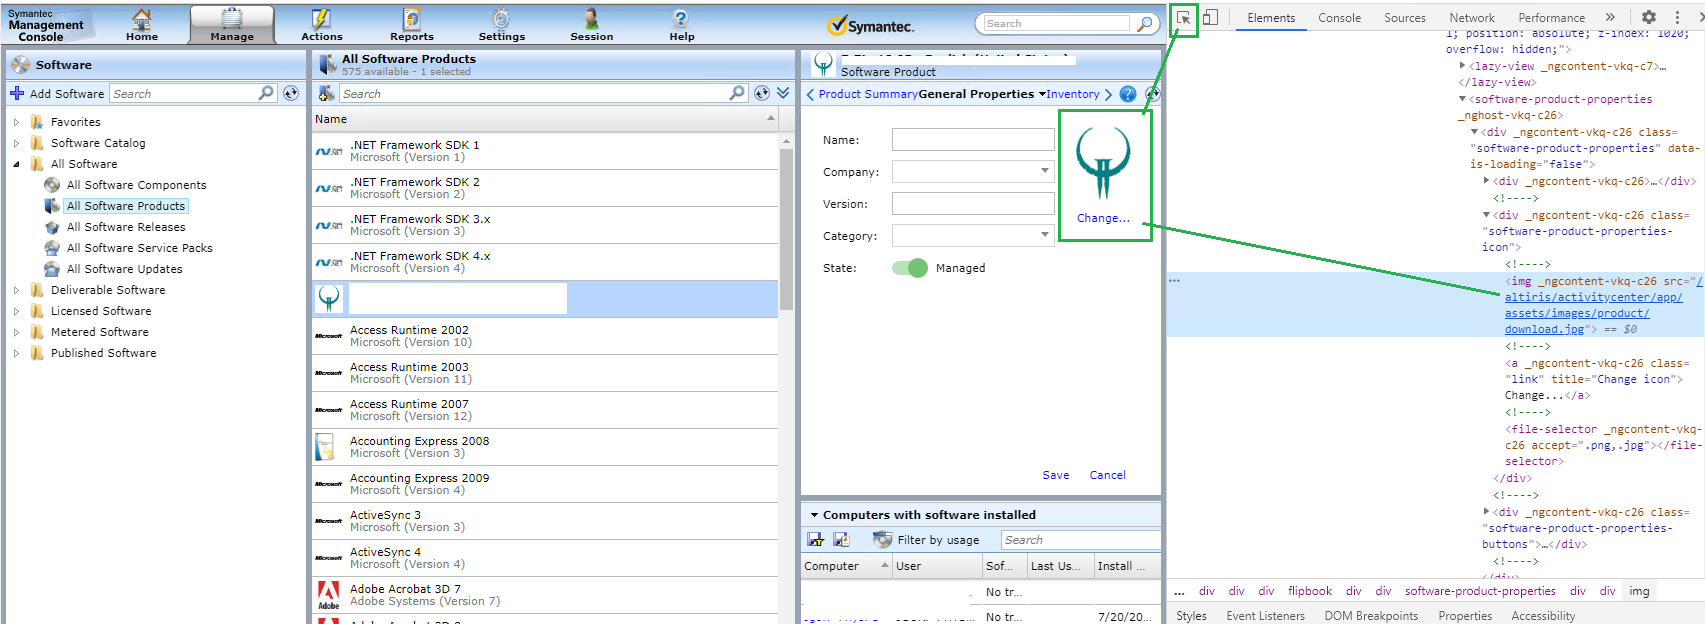Image resolution: width=1705 pixels, height=624 pixels.
Task: Expand the Published Software folder
Action: [x=16, y=353]
